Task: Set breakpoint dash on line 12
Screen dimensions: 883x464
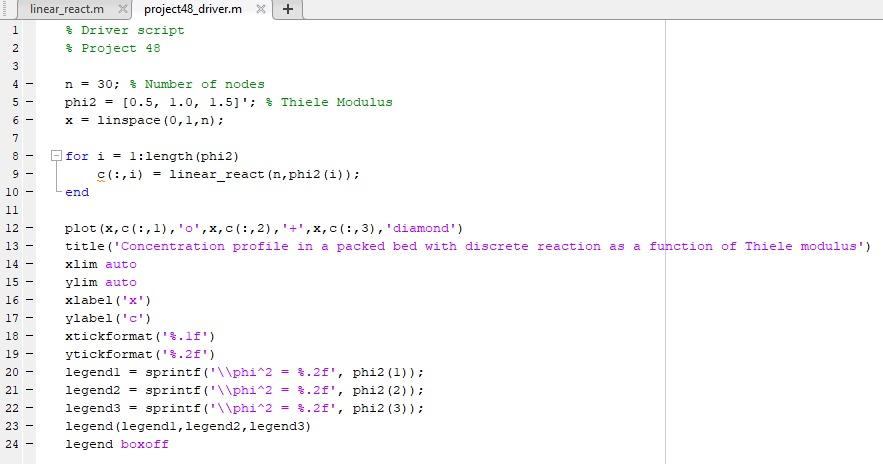Action: click(x=29, y=228)
